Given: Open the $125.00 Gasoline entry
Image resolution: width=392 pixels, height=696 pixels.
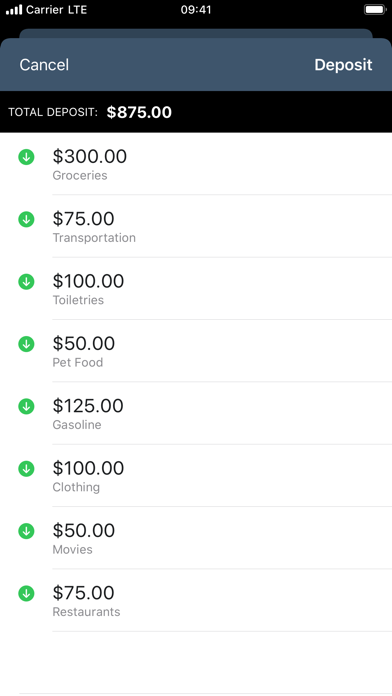Looking at the screenshot, I should click(x=196, y=413).
